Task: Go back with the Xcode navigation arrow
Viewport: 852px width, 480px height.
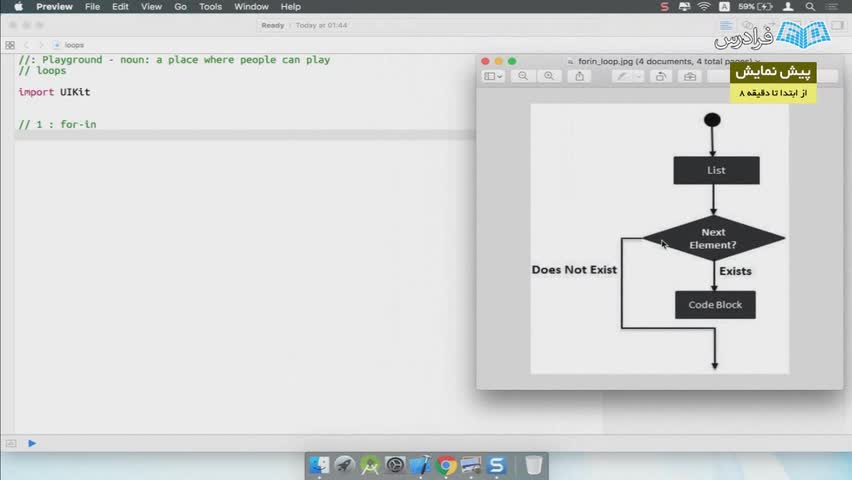Action: [26, 45]
